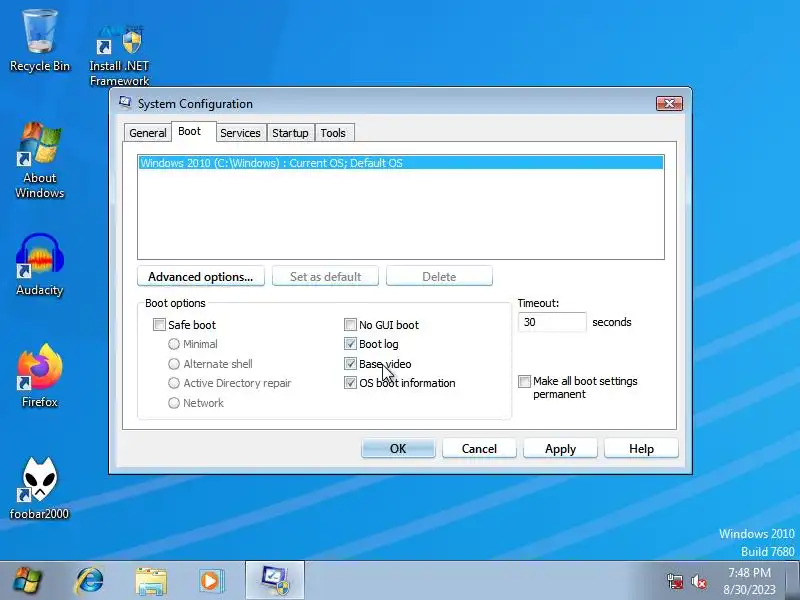Viewport: 800px width, 600px height.
Task: Open Windows Explorer from the taskbar
Action: 151,581
